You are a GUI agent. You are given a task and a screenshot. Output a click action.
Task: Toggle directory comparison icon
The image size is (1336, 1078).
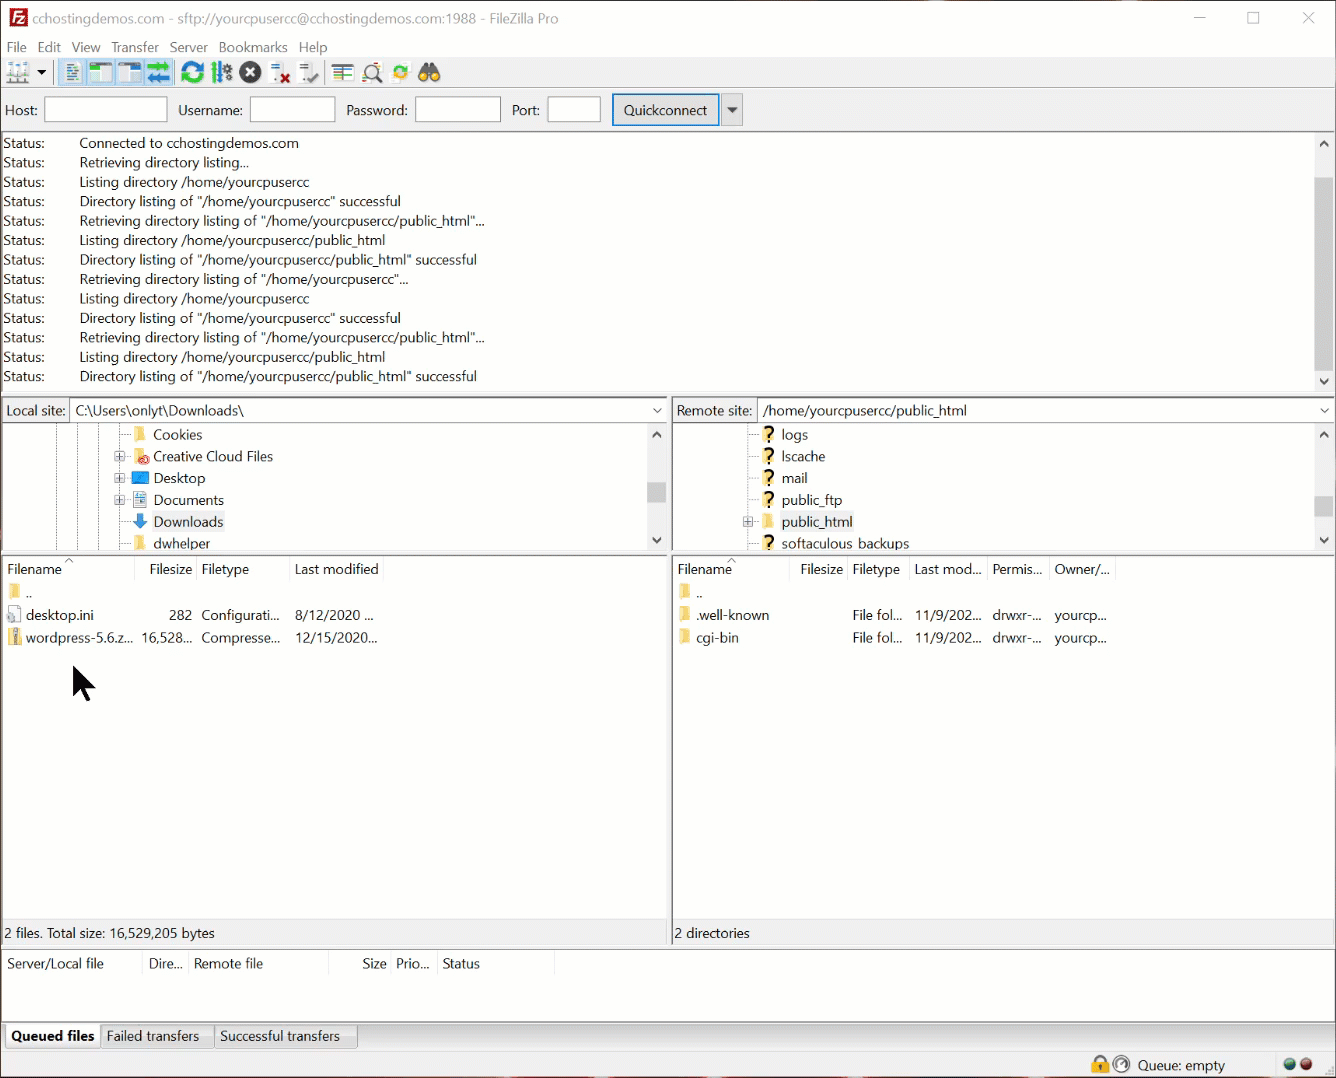372,73
